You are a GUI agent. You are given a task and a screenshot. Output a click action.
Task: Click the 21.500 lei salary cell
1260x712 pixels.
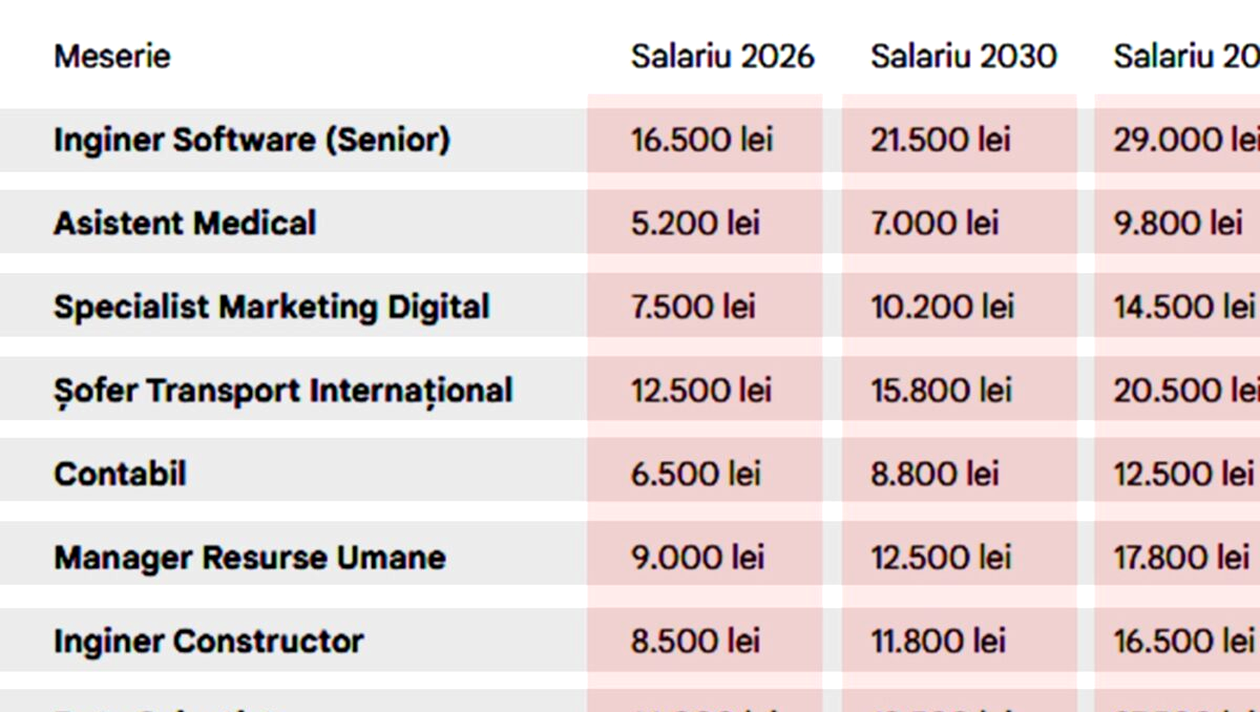(x=940, y=139)
